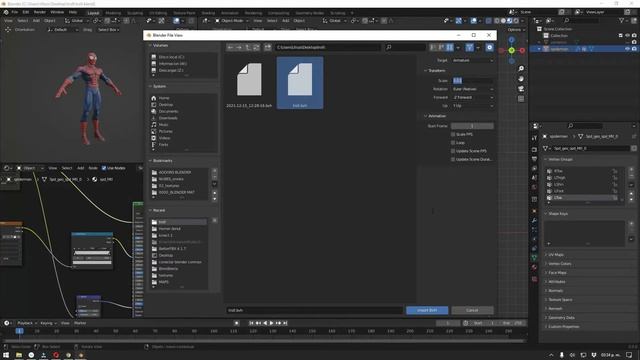The image size is (640, 360).
Task: Adjust the Start Frame field
Action: 473,126
